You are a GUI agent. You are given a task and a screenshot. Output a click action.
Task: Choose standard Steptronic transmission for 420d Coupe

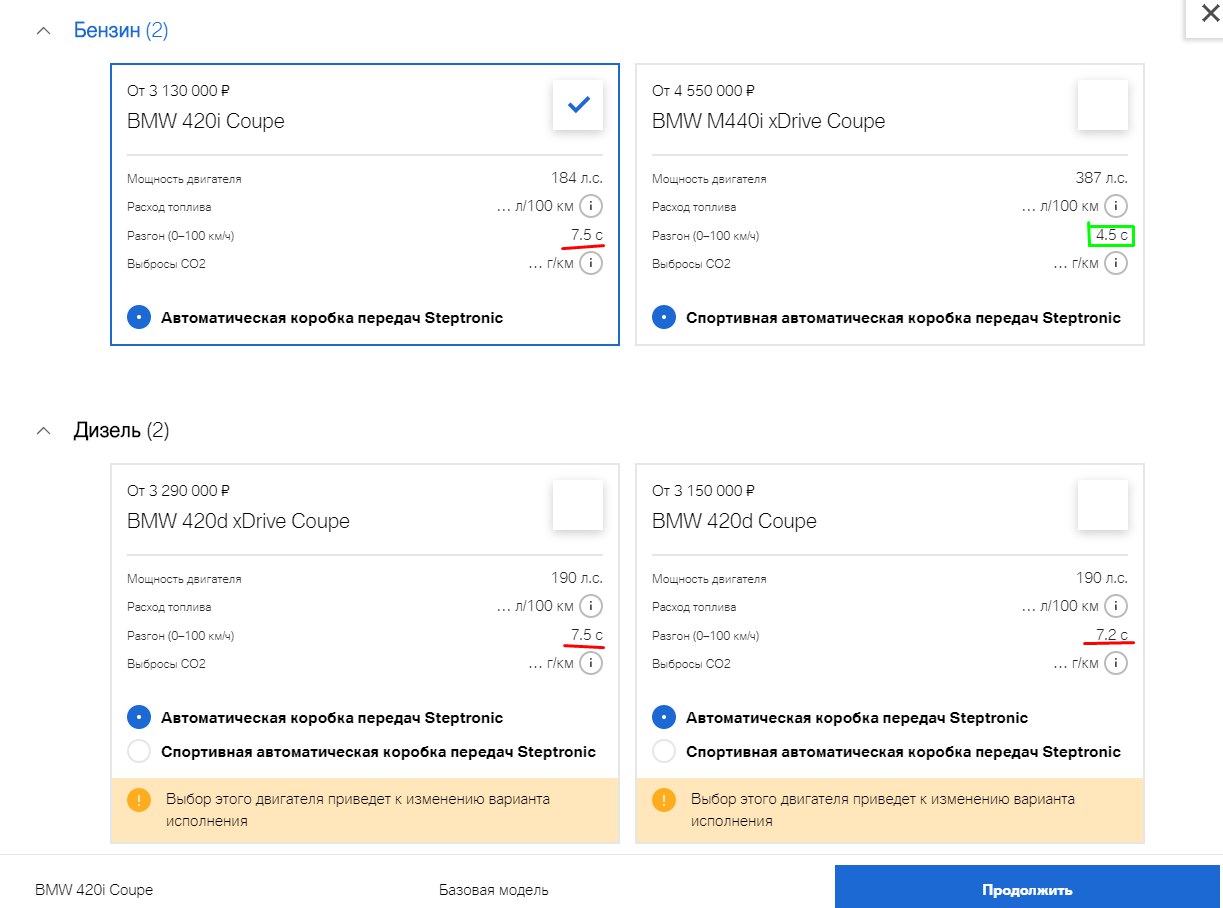coord(663,718)
